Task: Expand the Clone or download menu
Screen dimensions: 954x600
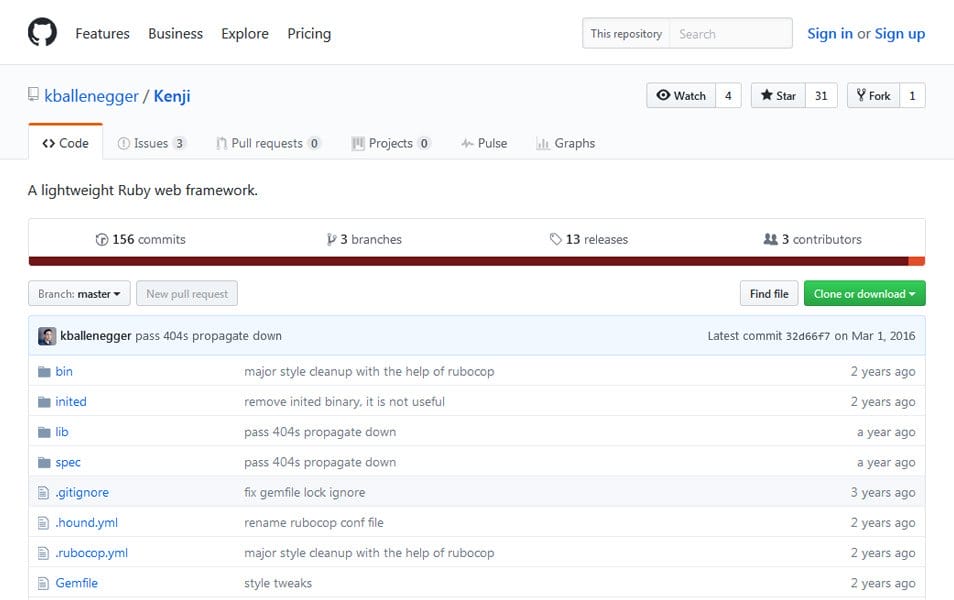Action: click(865, 294)
